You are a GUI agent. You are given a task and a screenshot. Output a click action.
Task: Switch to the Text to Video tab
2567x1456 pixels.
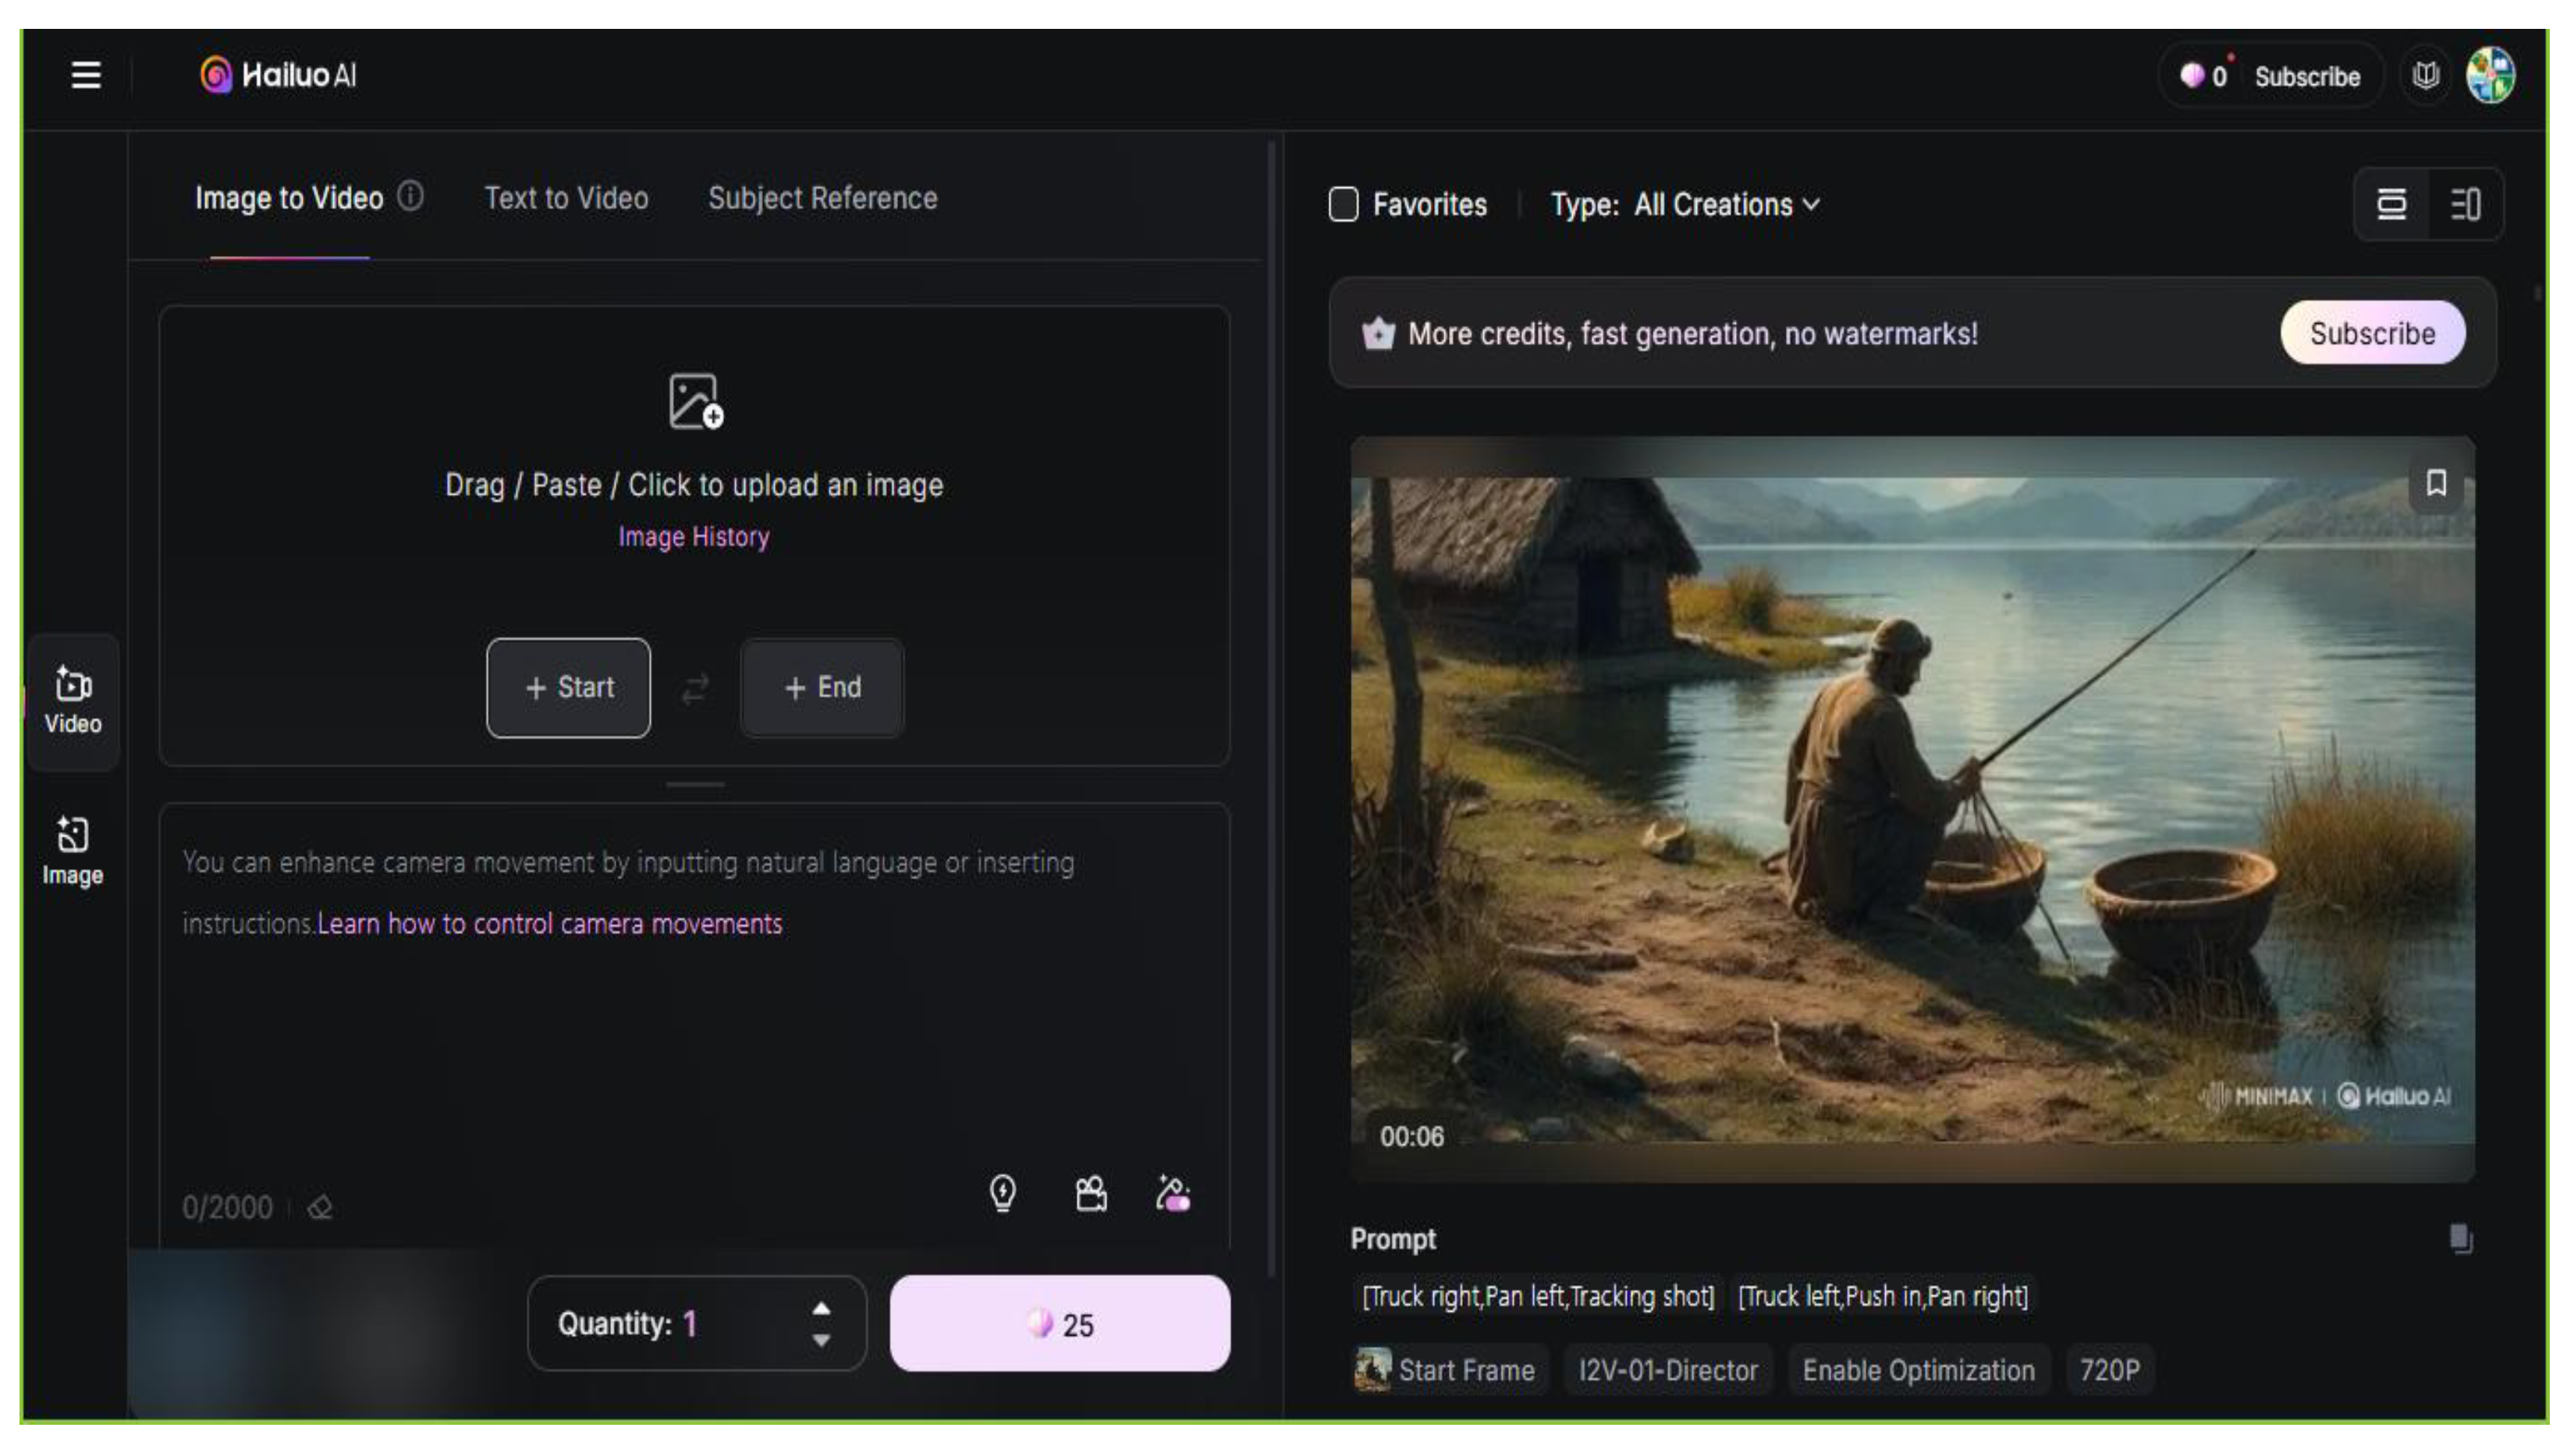point(566,198)
